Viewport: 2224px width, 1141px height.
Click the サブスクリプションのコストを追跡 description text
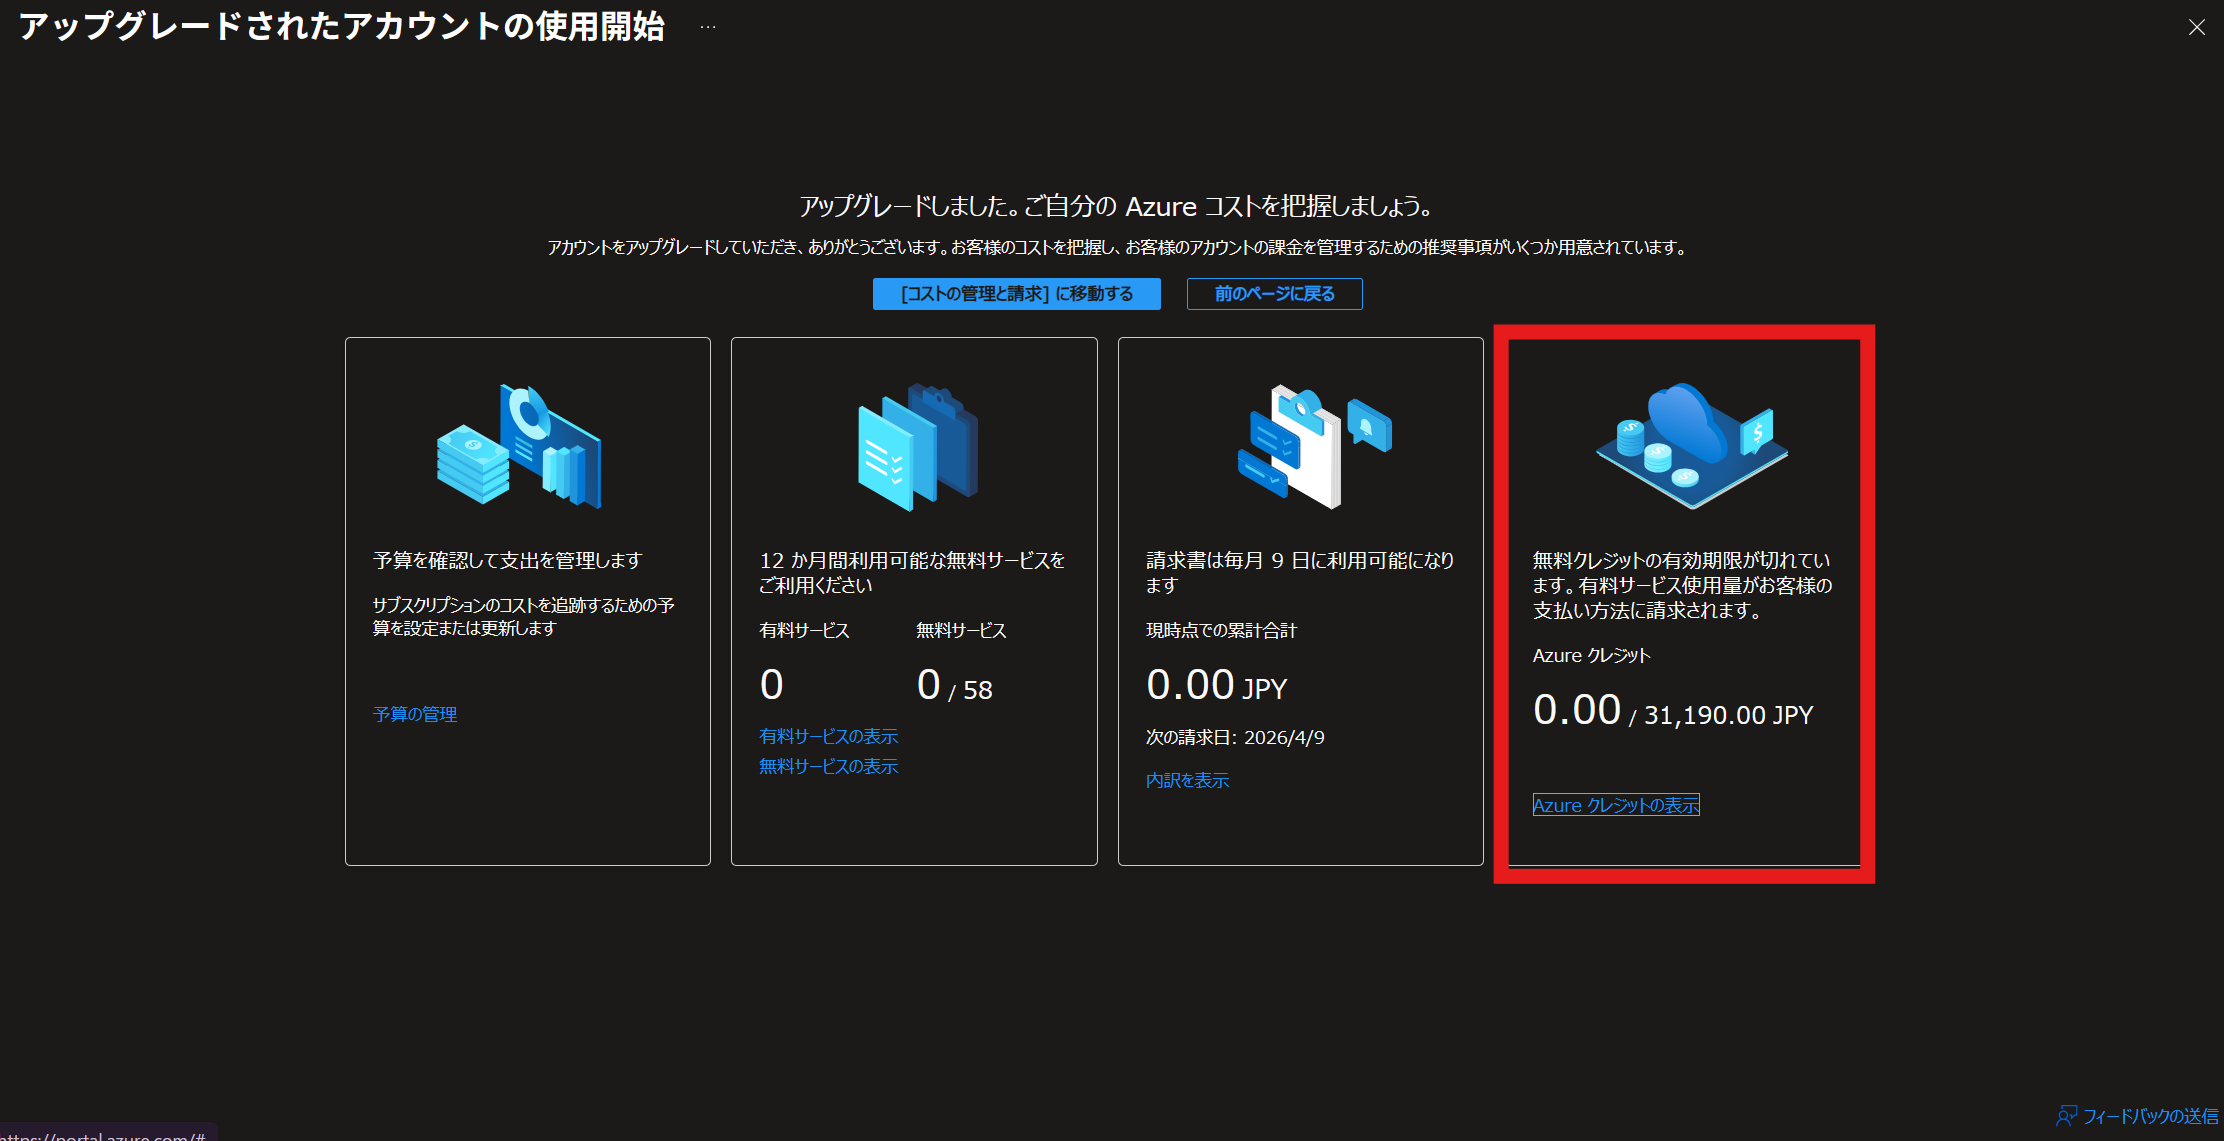[x=523, y=616]
